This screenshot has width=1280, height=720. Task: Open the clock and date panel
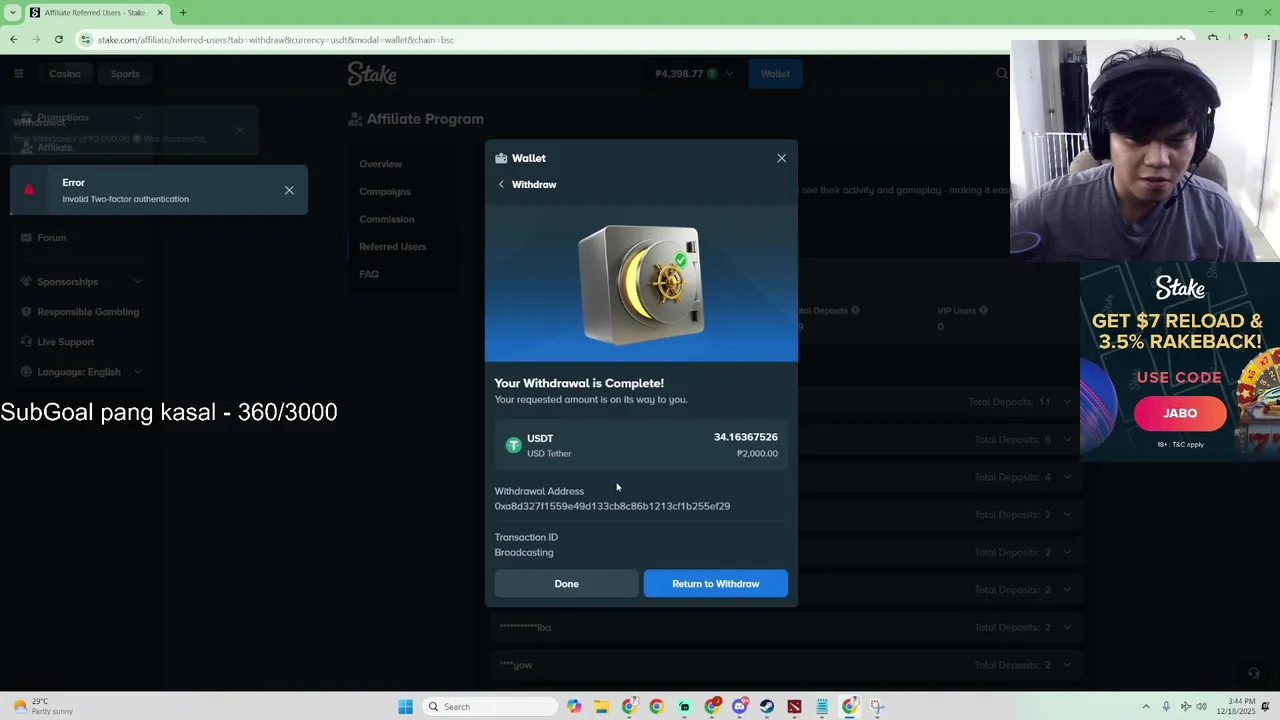1238,707
